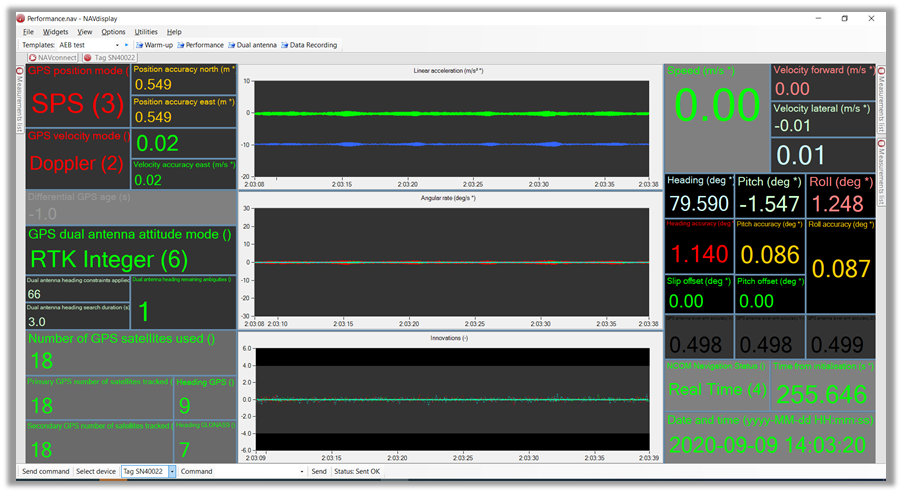Click dual antenna heading constraints value 66
This screenshot has width=902, height=493.
pyautogui.click(x=35, y=295)
